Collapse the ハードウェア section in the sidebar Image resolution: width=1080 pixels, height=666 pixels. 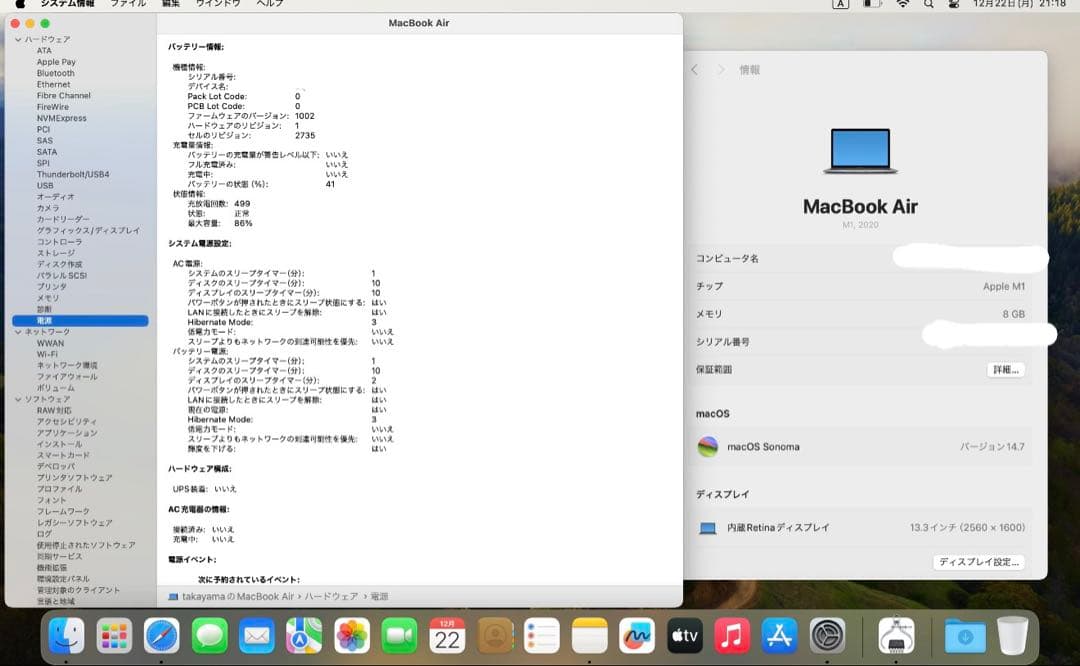pos(17,39)
